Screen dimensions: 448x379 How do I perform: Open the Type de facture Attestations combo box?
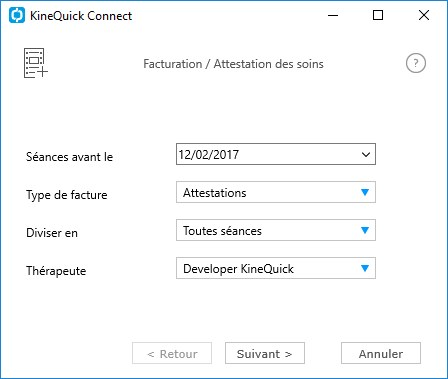276,192
